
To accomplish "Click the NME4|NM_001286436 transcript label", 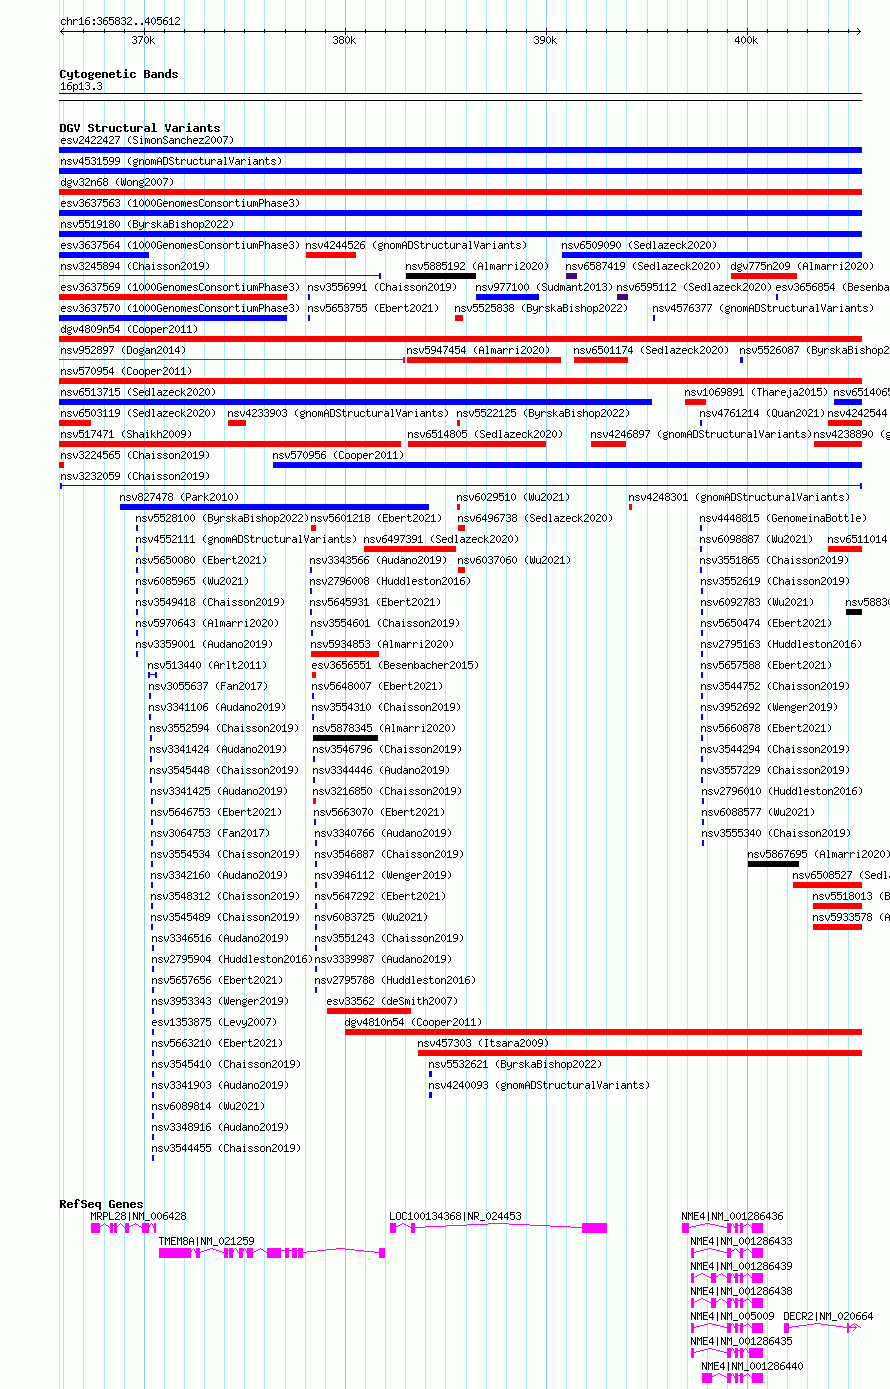I will (733, 1216).
